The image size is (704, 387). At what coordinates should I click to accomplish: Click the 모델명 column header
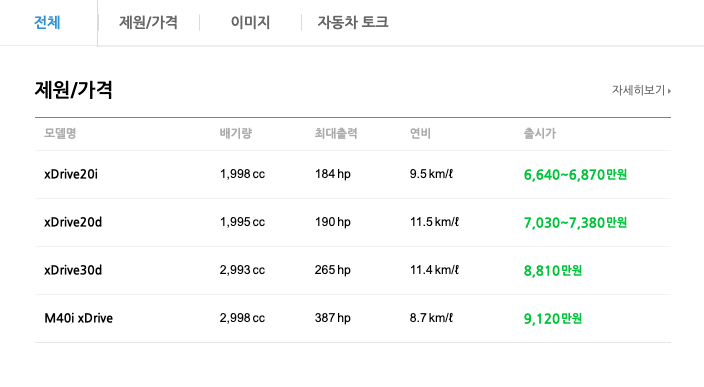[60, 133]
